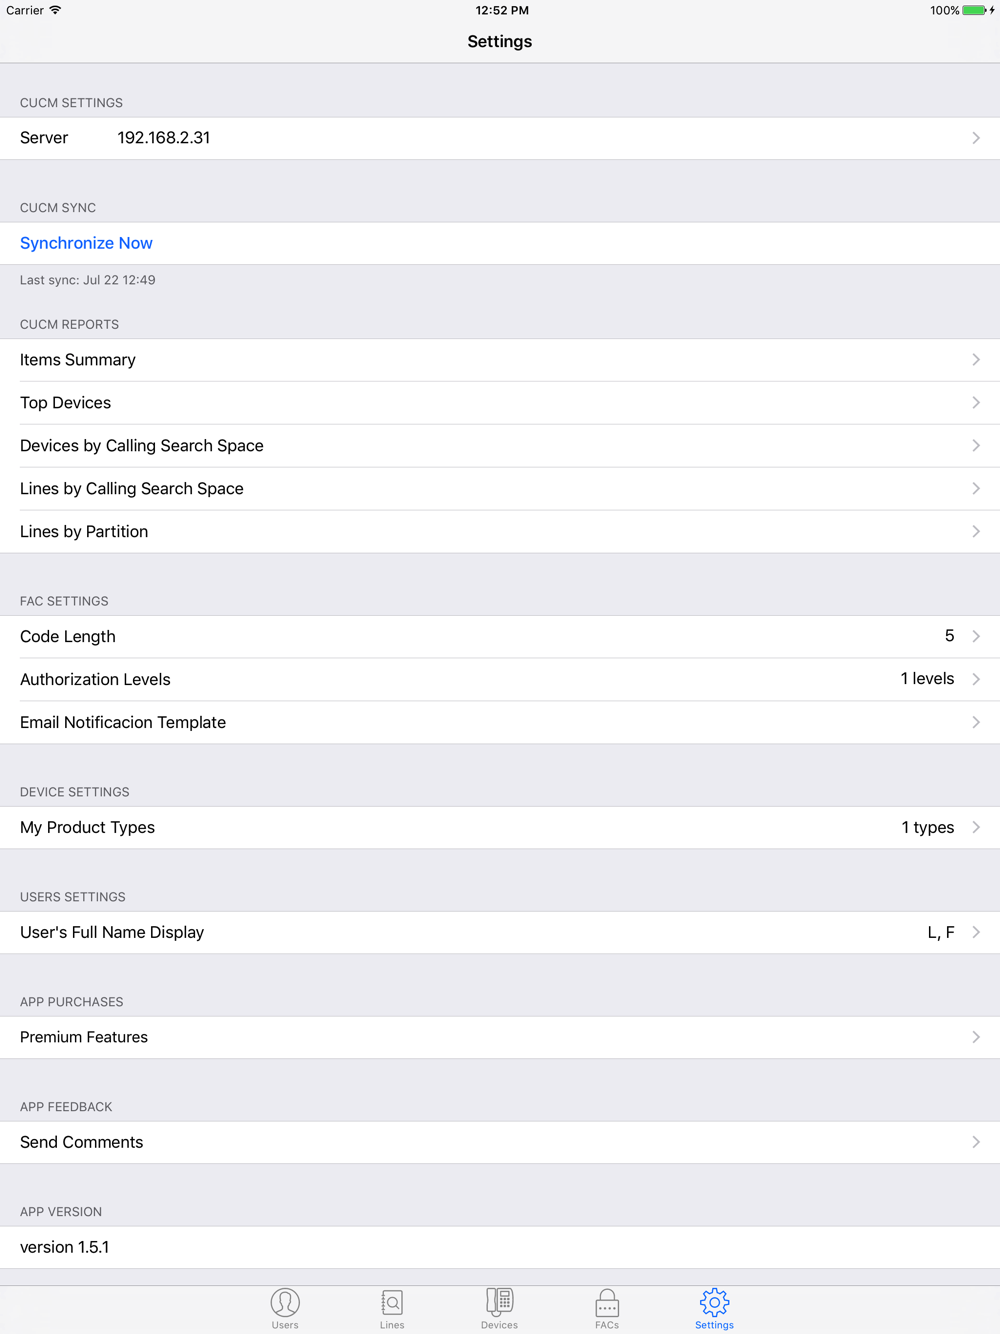Tap Synchronize Now
Image resolution: width=1000 pixels, height=1334 pixels.
click(86, 243)
